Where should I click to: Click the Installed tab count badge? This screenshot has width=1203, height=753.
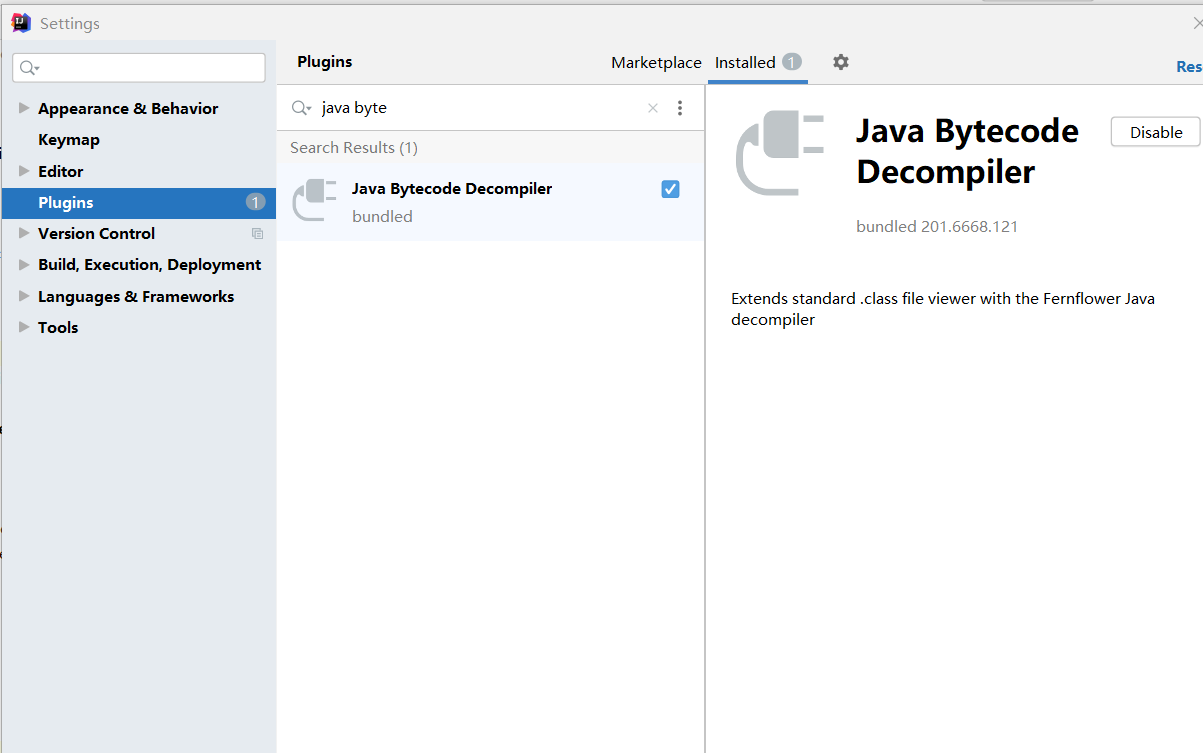pyautogui.click(x=792, y=62)
